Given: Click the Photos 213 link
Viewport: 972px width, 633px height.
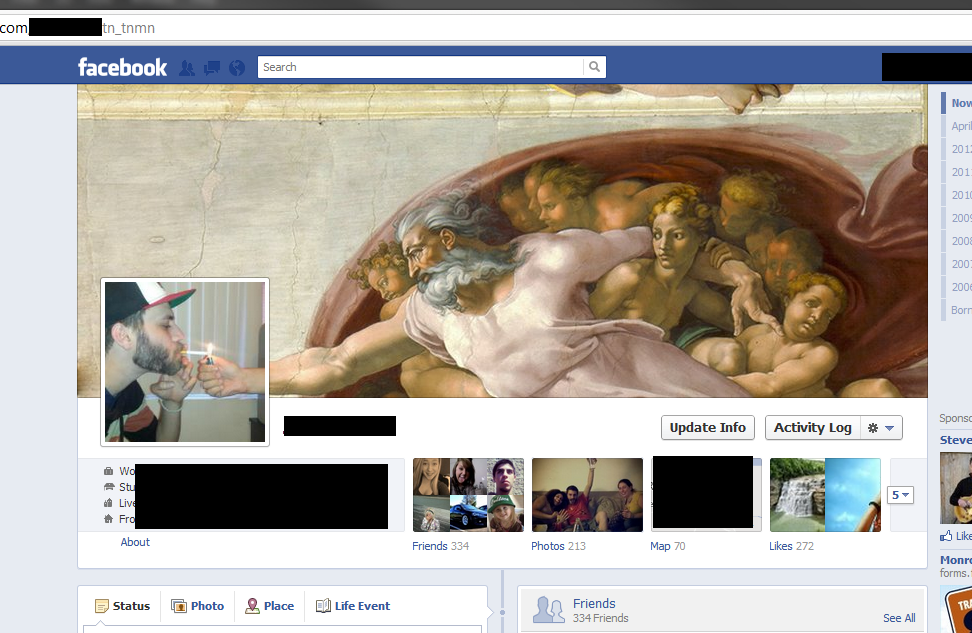Looking at the screenshot, I should [x=558, y=546].
